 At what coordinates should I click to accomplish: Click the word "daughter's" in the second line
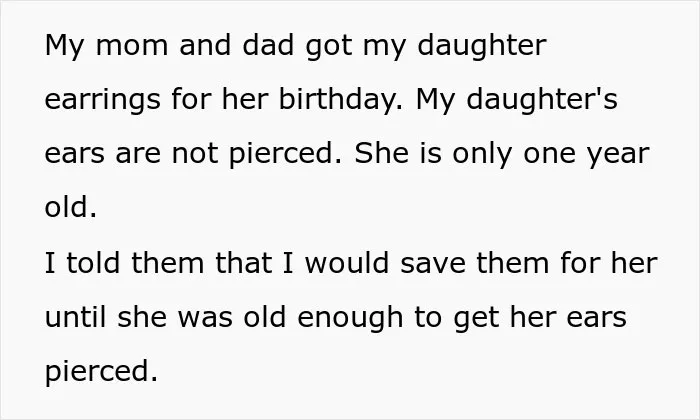[x=542, y=99]
